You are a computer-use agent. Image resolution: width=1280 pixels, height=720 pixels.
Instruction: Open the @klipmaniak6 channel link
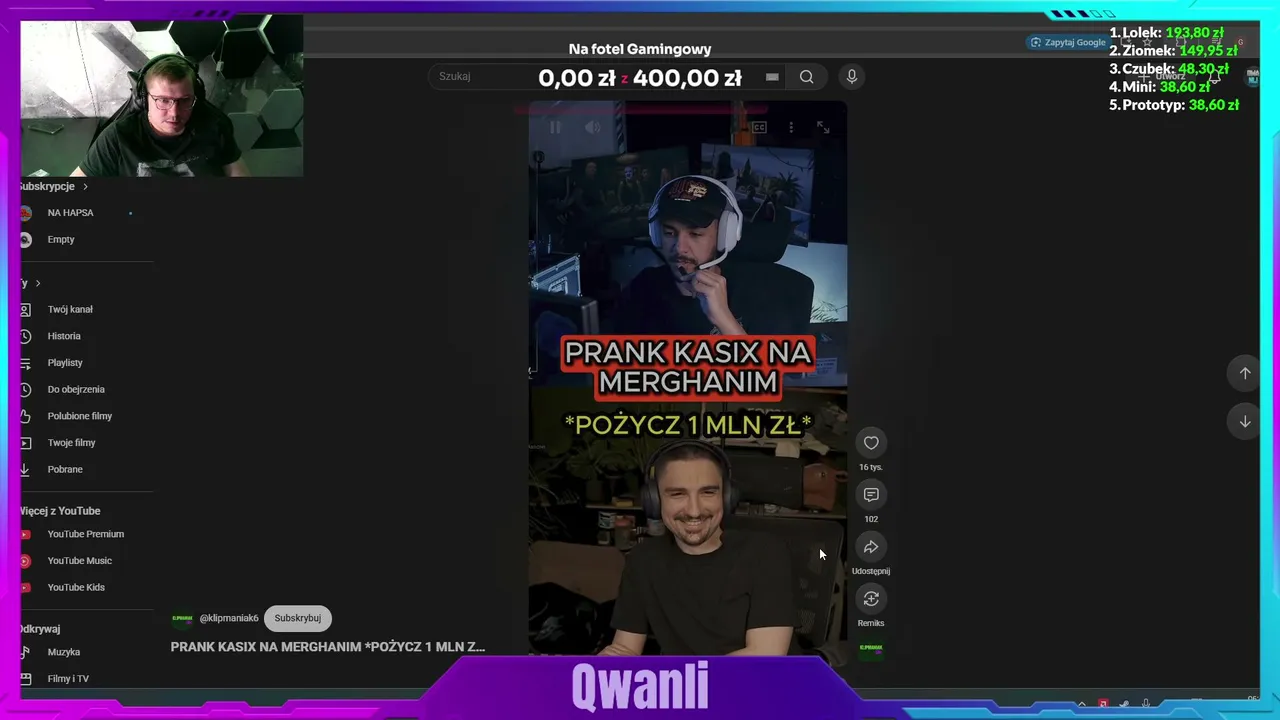(229, 619)
